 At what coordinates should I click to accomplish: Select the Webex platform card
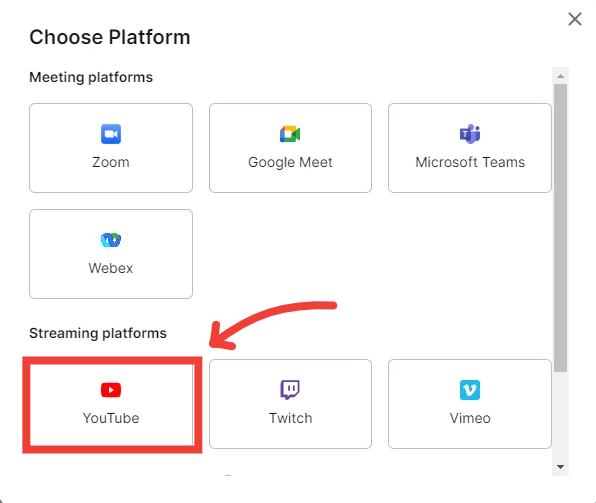pos(111,254)
